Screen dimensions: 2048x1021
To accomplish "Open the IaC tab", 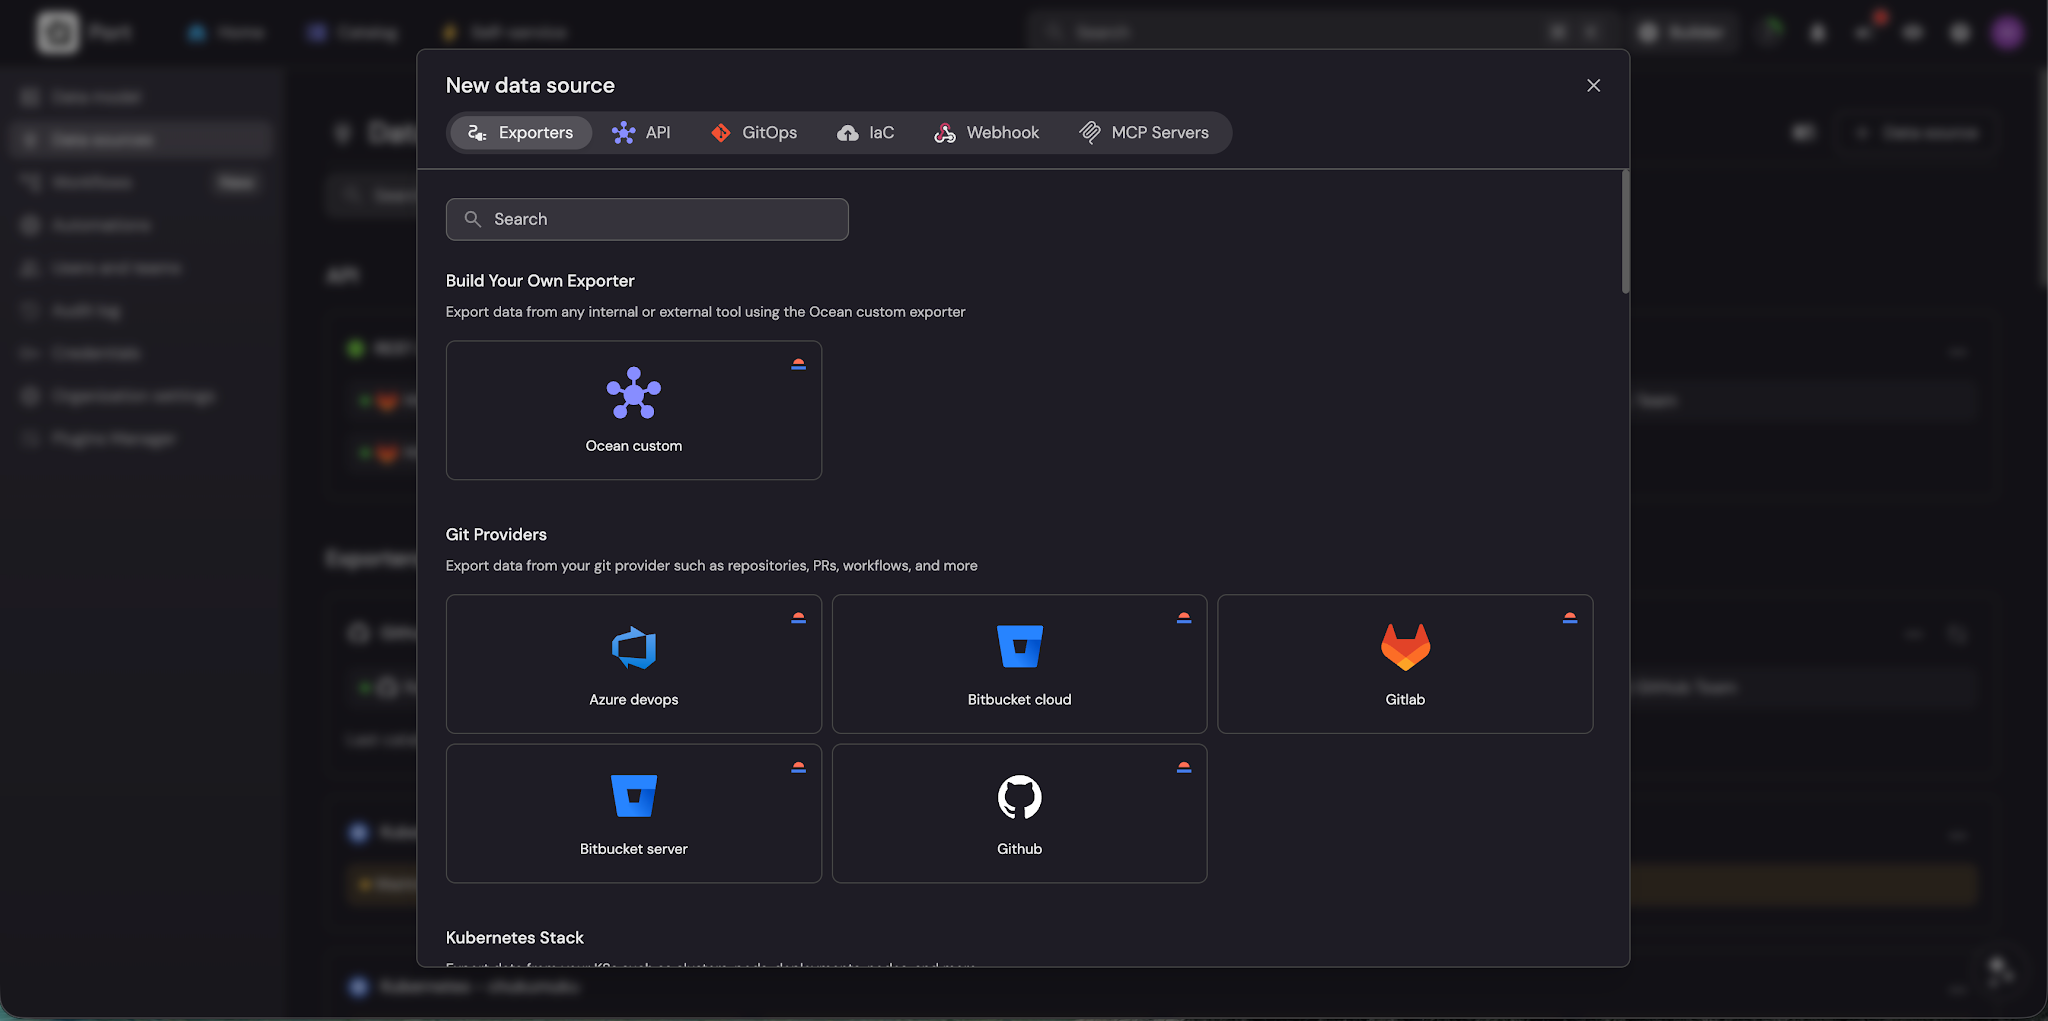I will (866, 132).
